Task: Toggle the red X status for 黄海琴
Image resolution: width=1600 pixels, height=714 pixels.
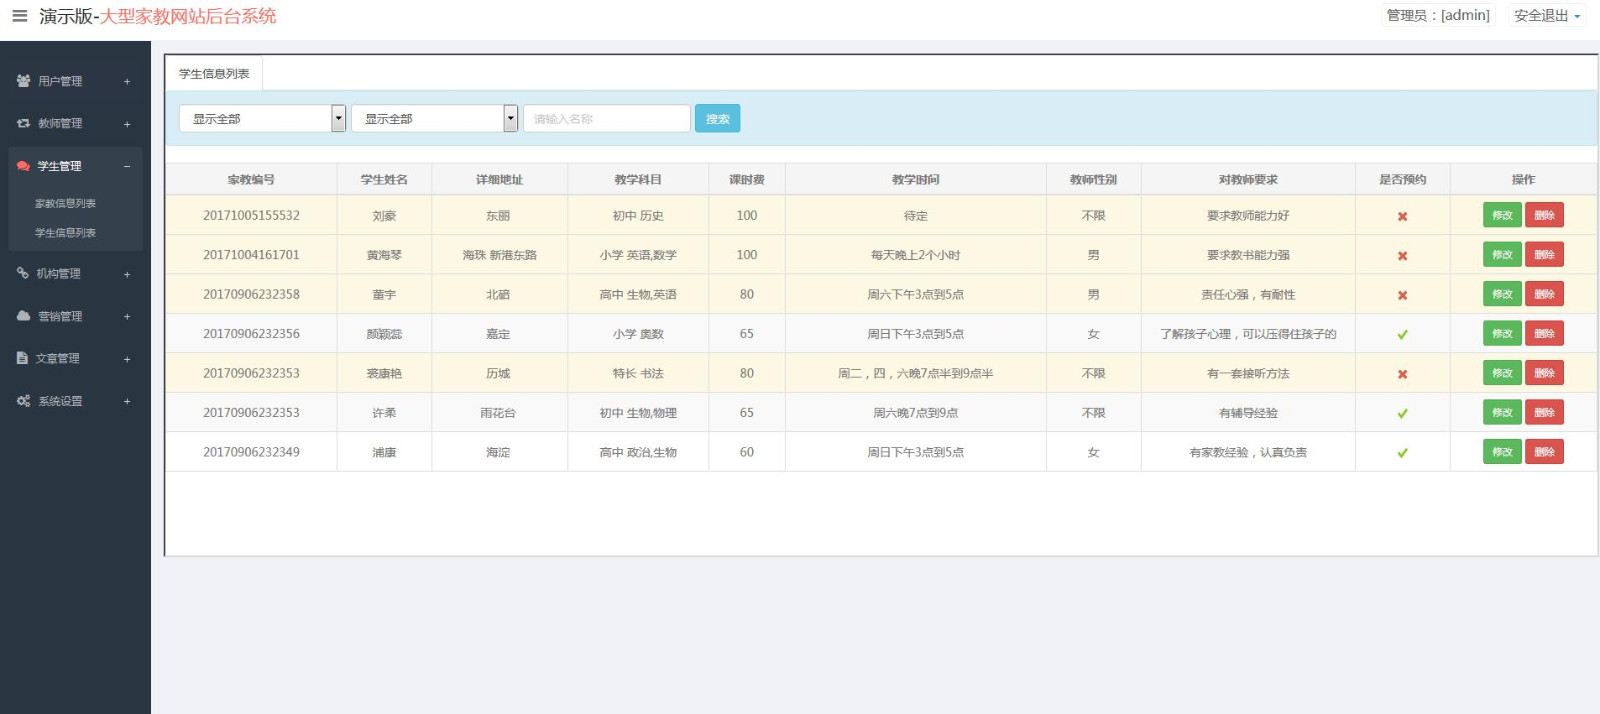Action: pos(1402,256)
